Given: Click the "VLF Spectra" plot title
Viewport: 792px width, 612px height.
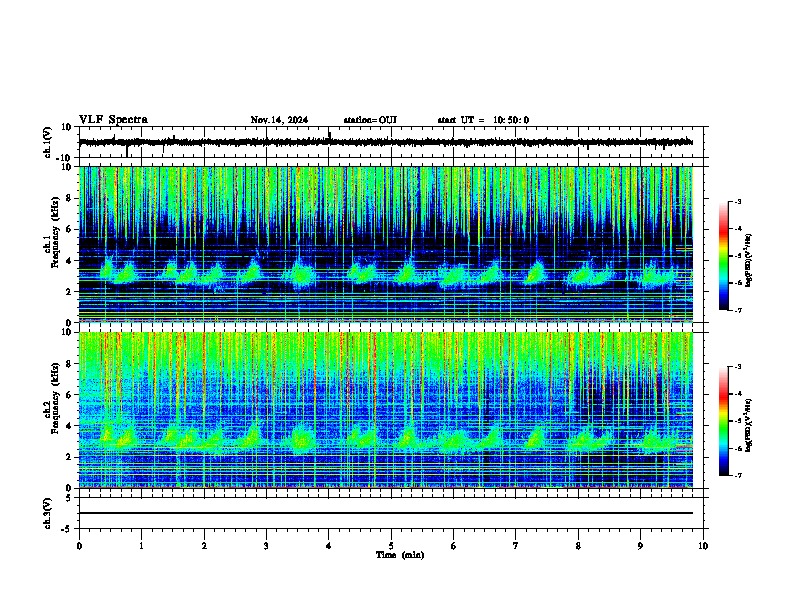Looking at the screenshot, I should (x=113, y=120).
